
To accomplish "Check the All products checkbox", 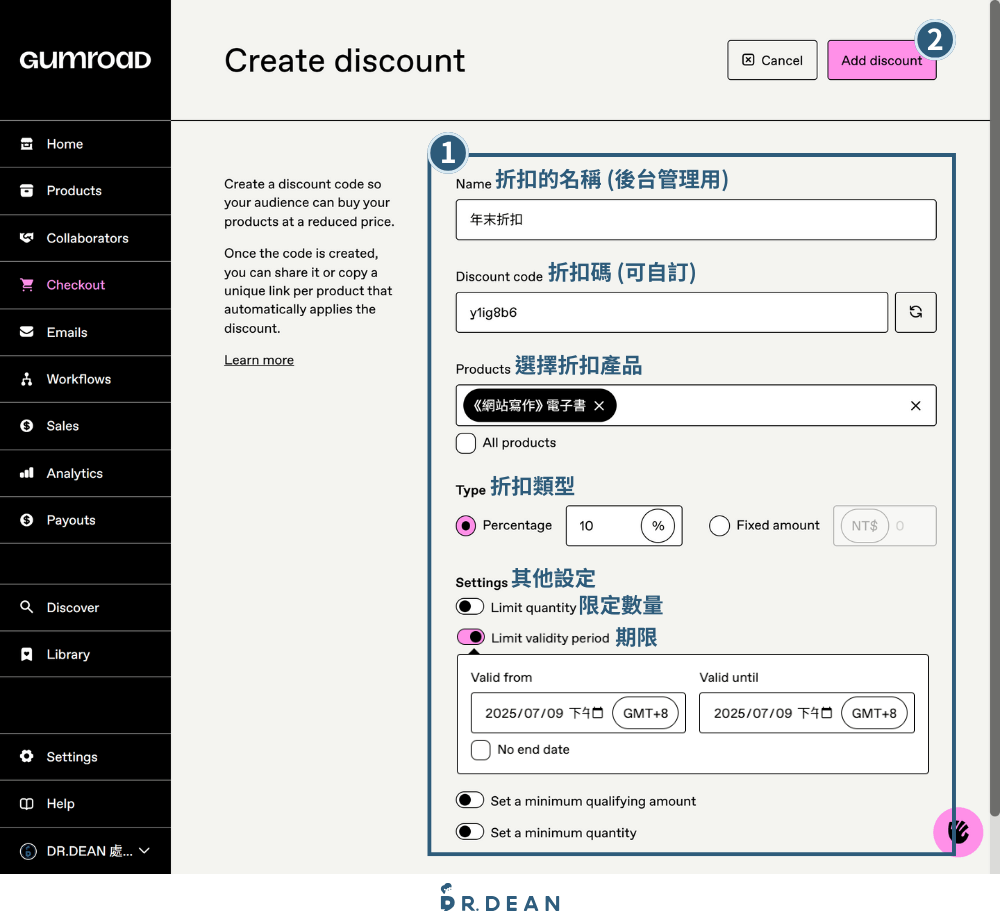I will click(466, 443).
